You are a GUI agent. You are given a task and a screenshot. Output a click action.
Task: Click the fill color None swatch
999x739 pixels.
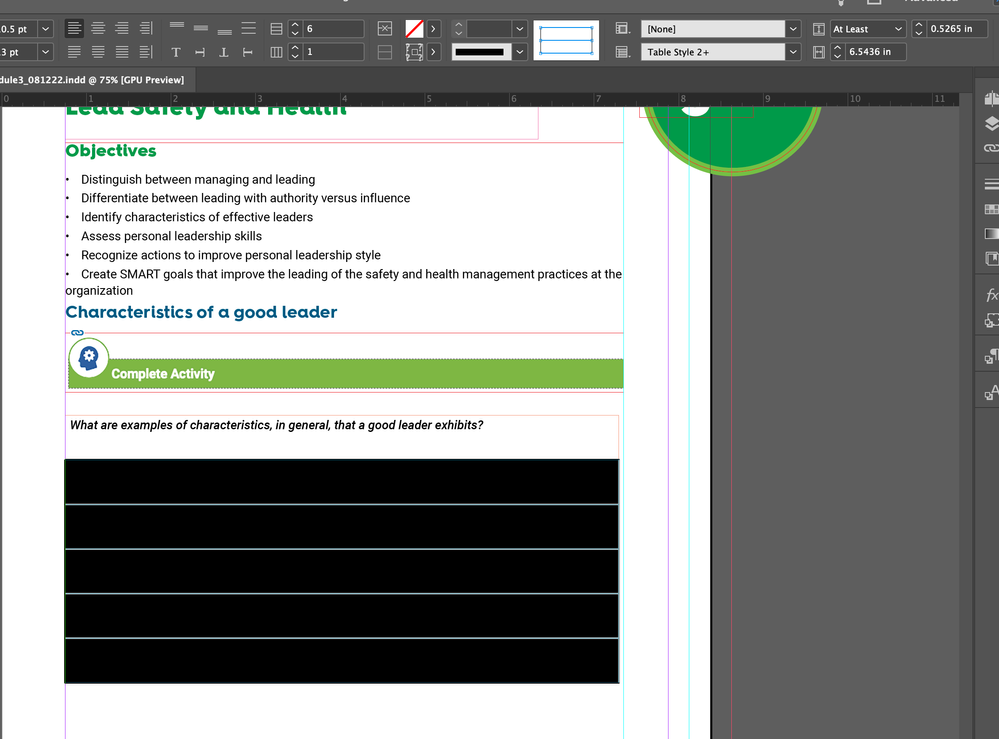(x=414, y=29)
